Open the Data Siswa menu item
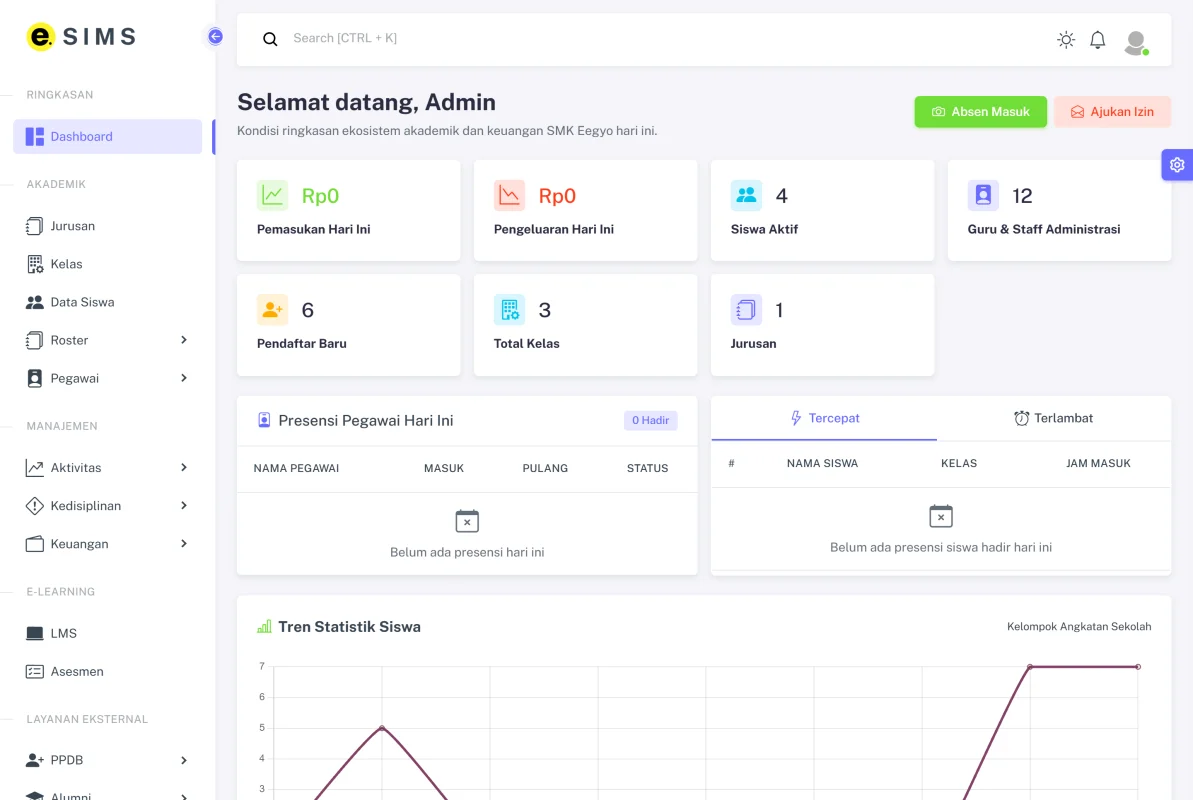 pyautogui.click(x=107, y=302)
